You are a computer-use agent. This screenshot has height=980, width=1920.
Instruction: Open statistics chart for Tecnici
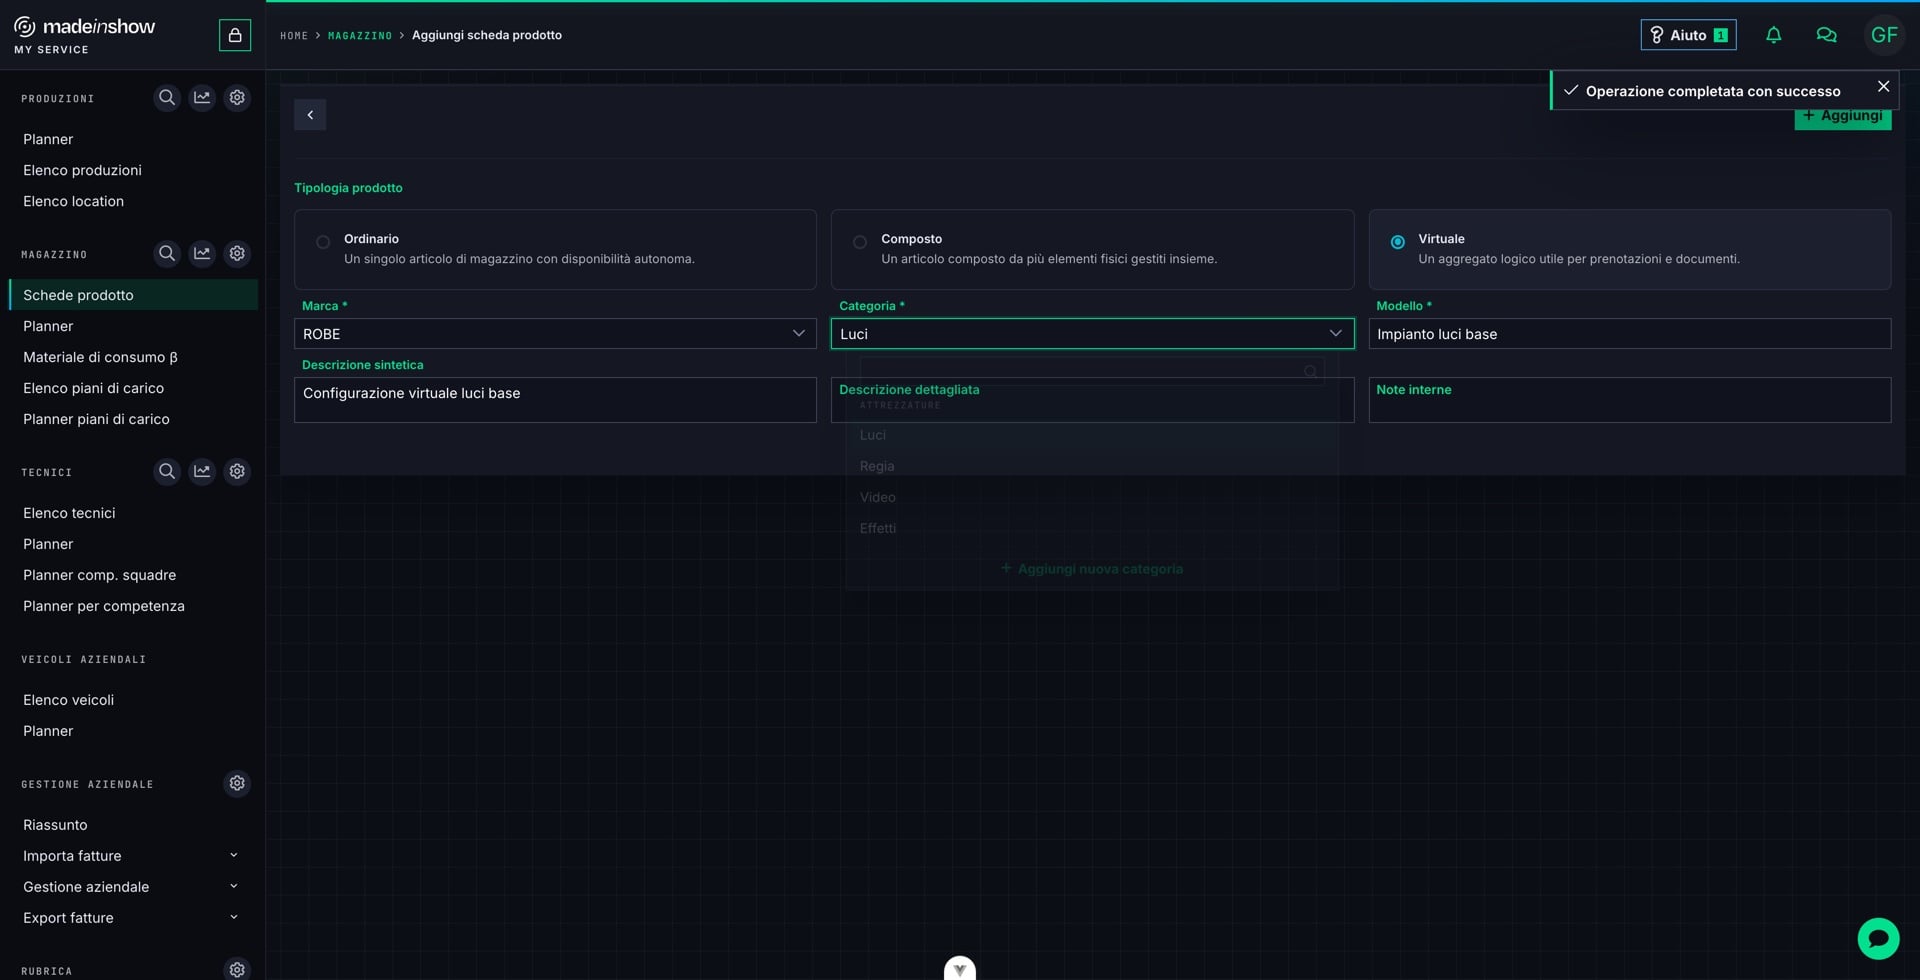(x=202, y=471)
